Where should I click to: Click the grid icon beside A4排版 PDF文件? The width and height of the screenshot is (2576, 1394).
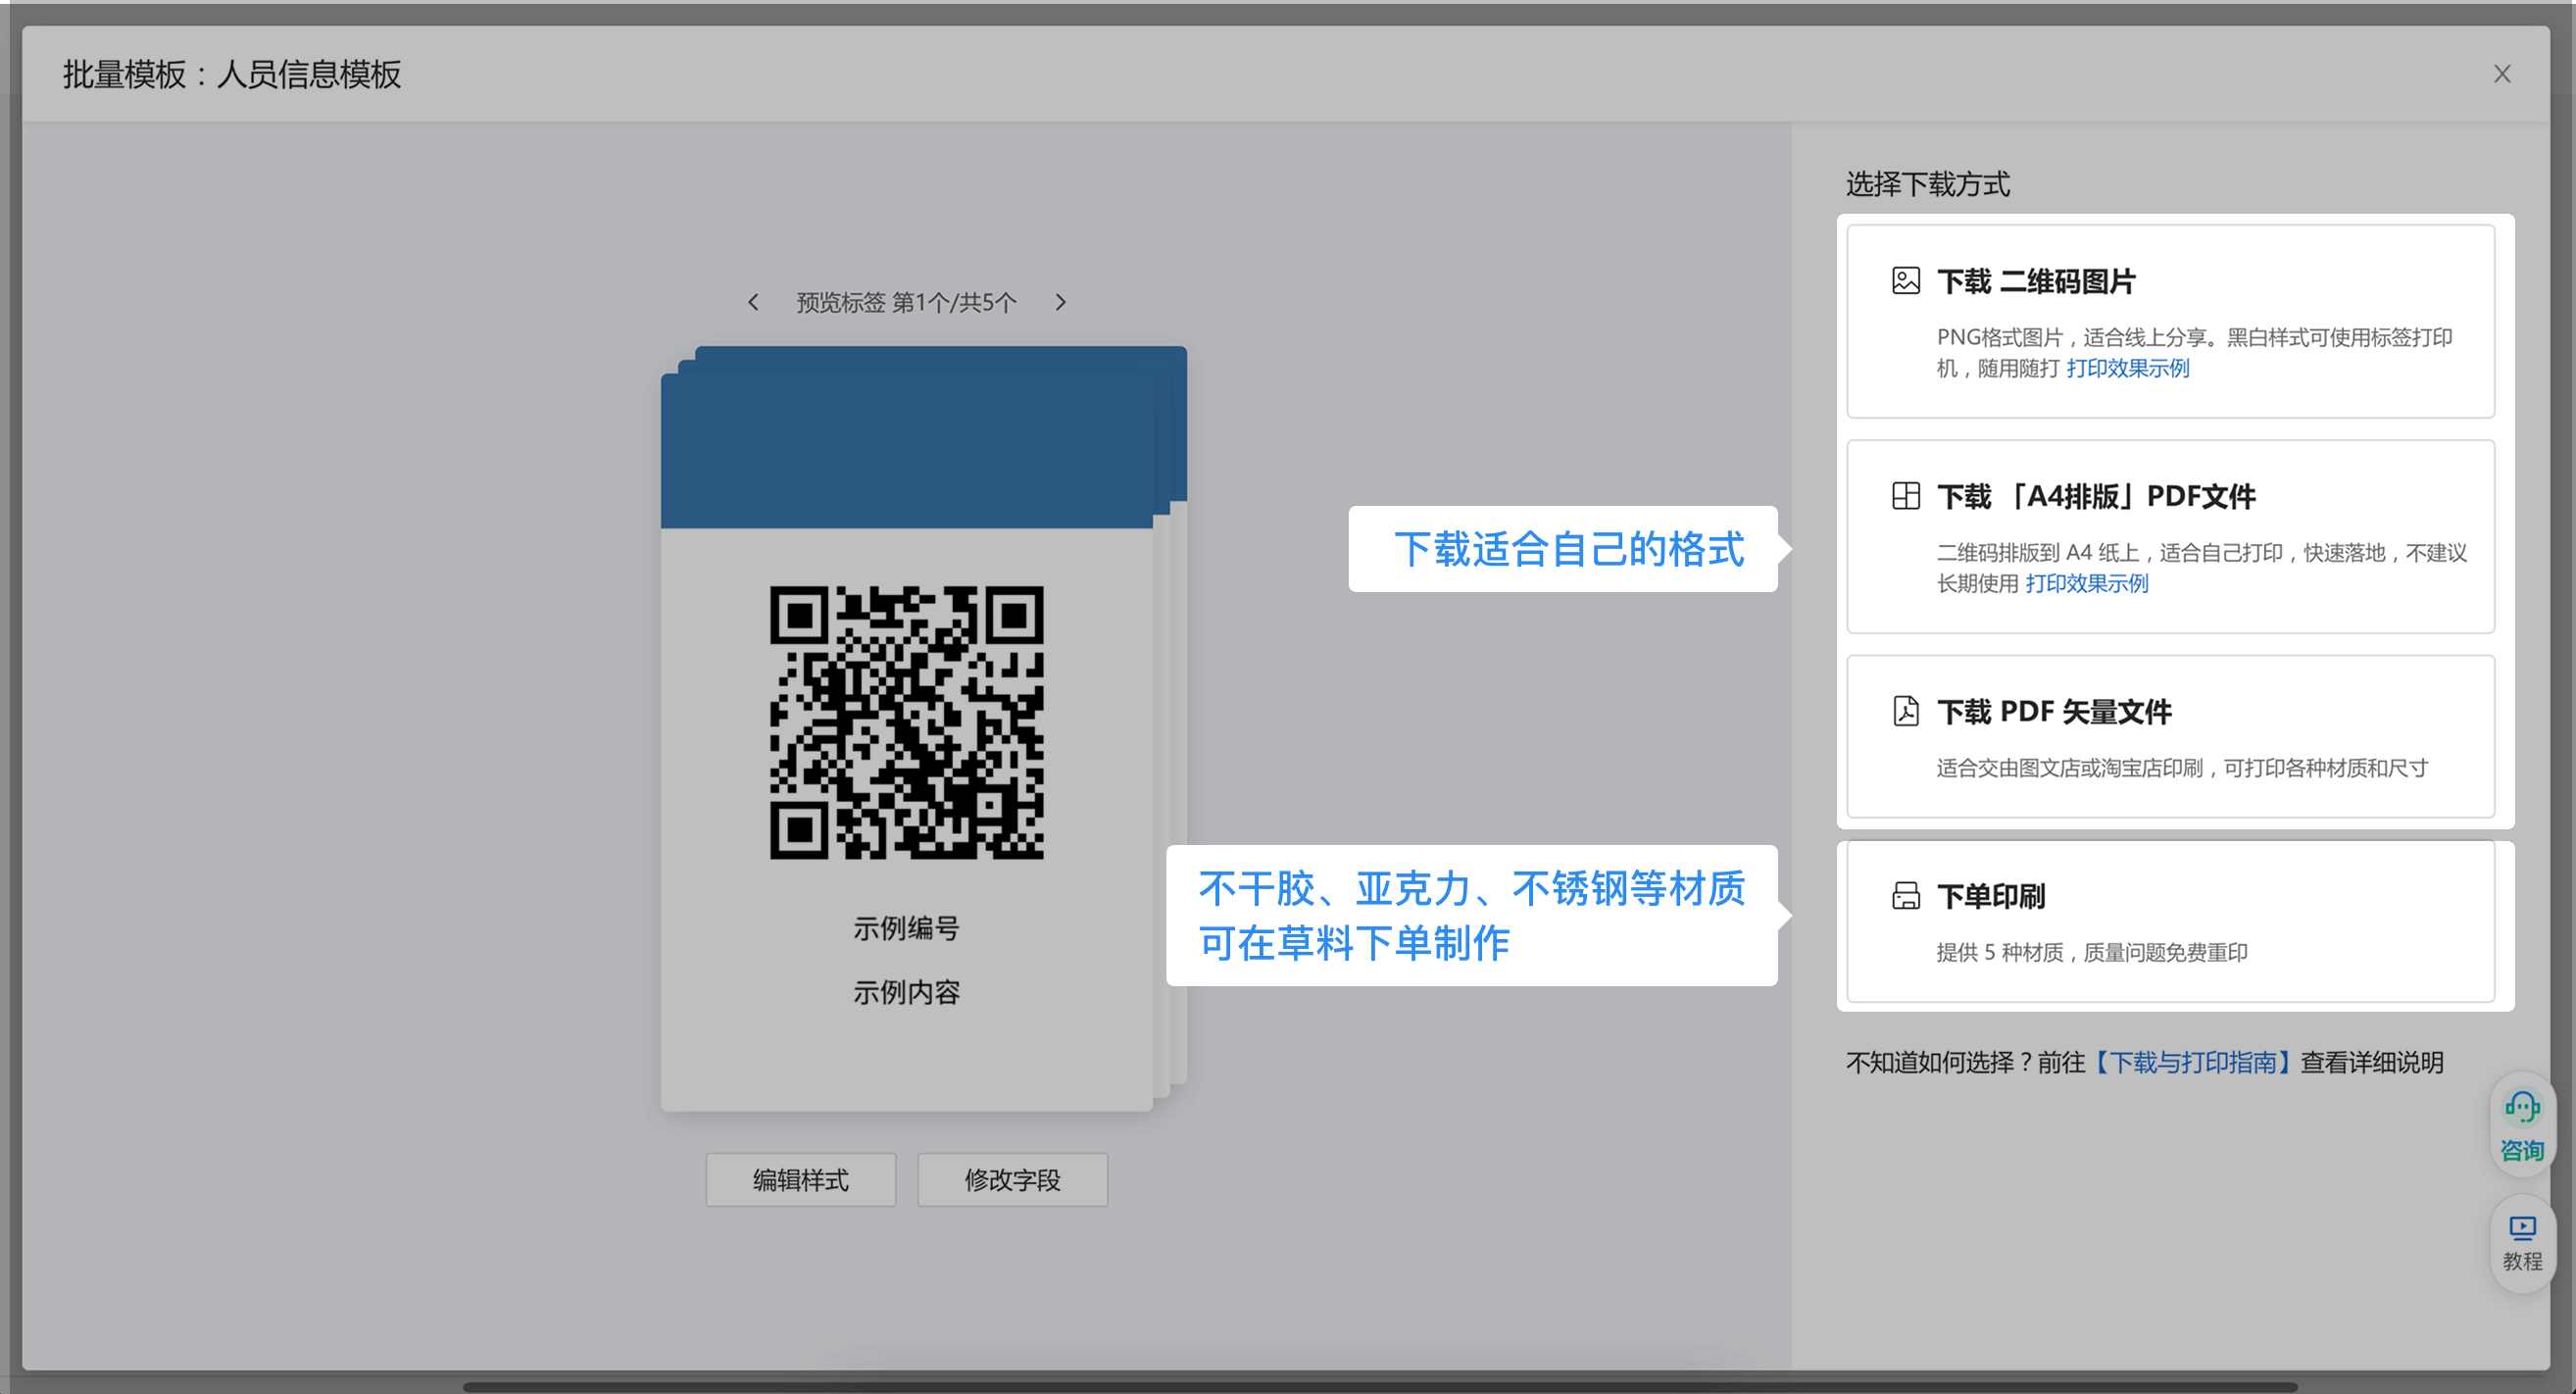[1905, 496]
